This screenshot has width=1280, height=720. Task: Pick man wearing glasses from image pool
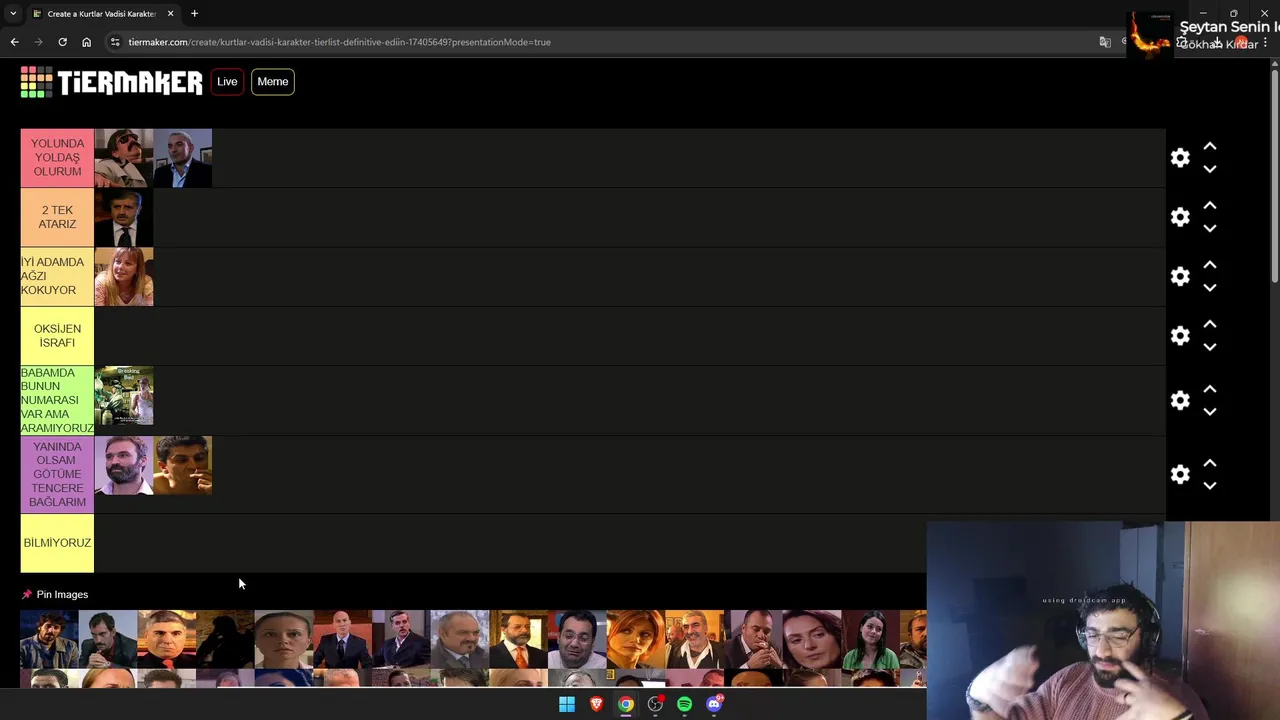[x=577, y=639]
